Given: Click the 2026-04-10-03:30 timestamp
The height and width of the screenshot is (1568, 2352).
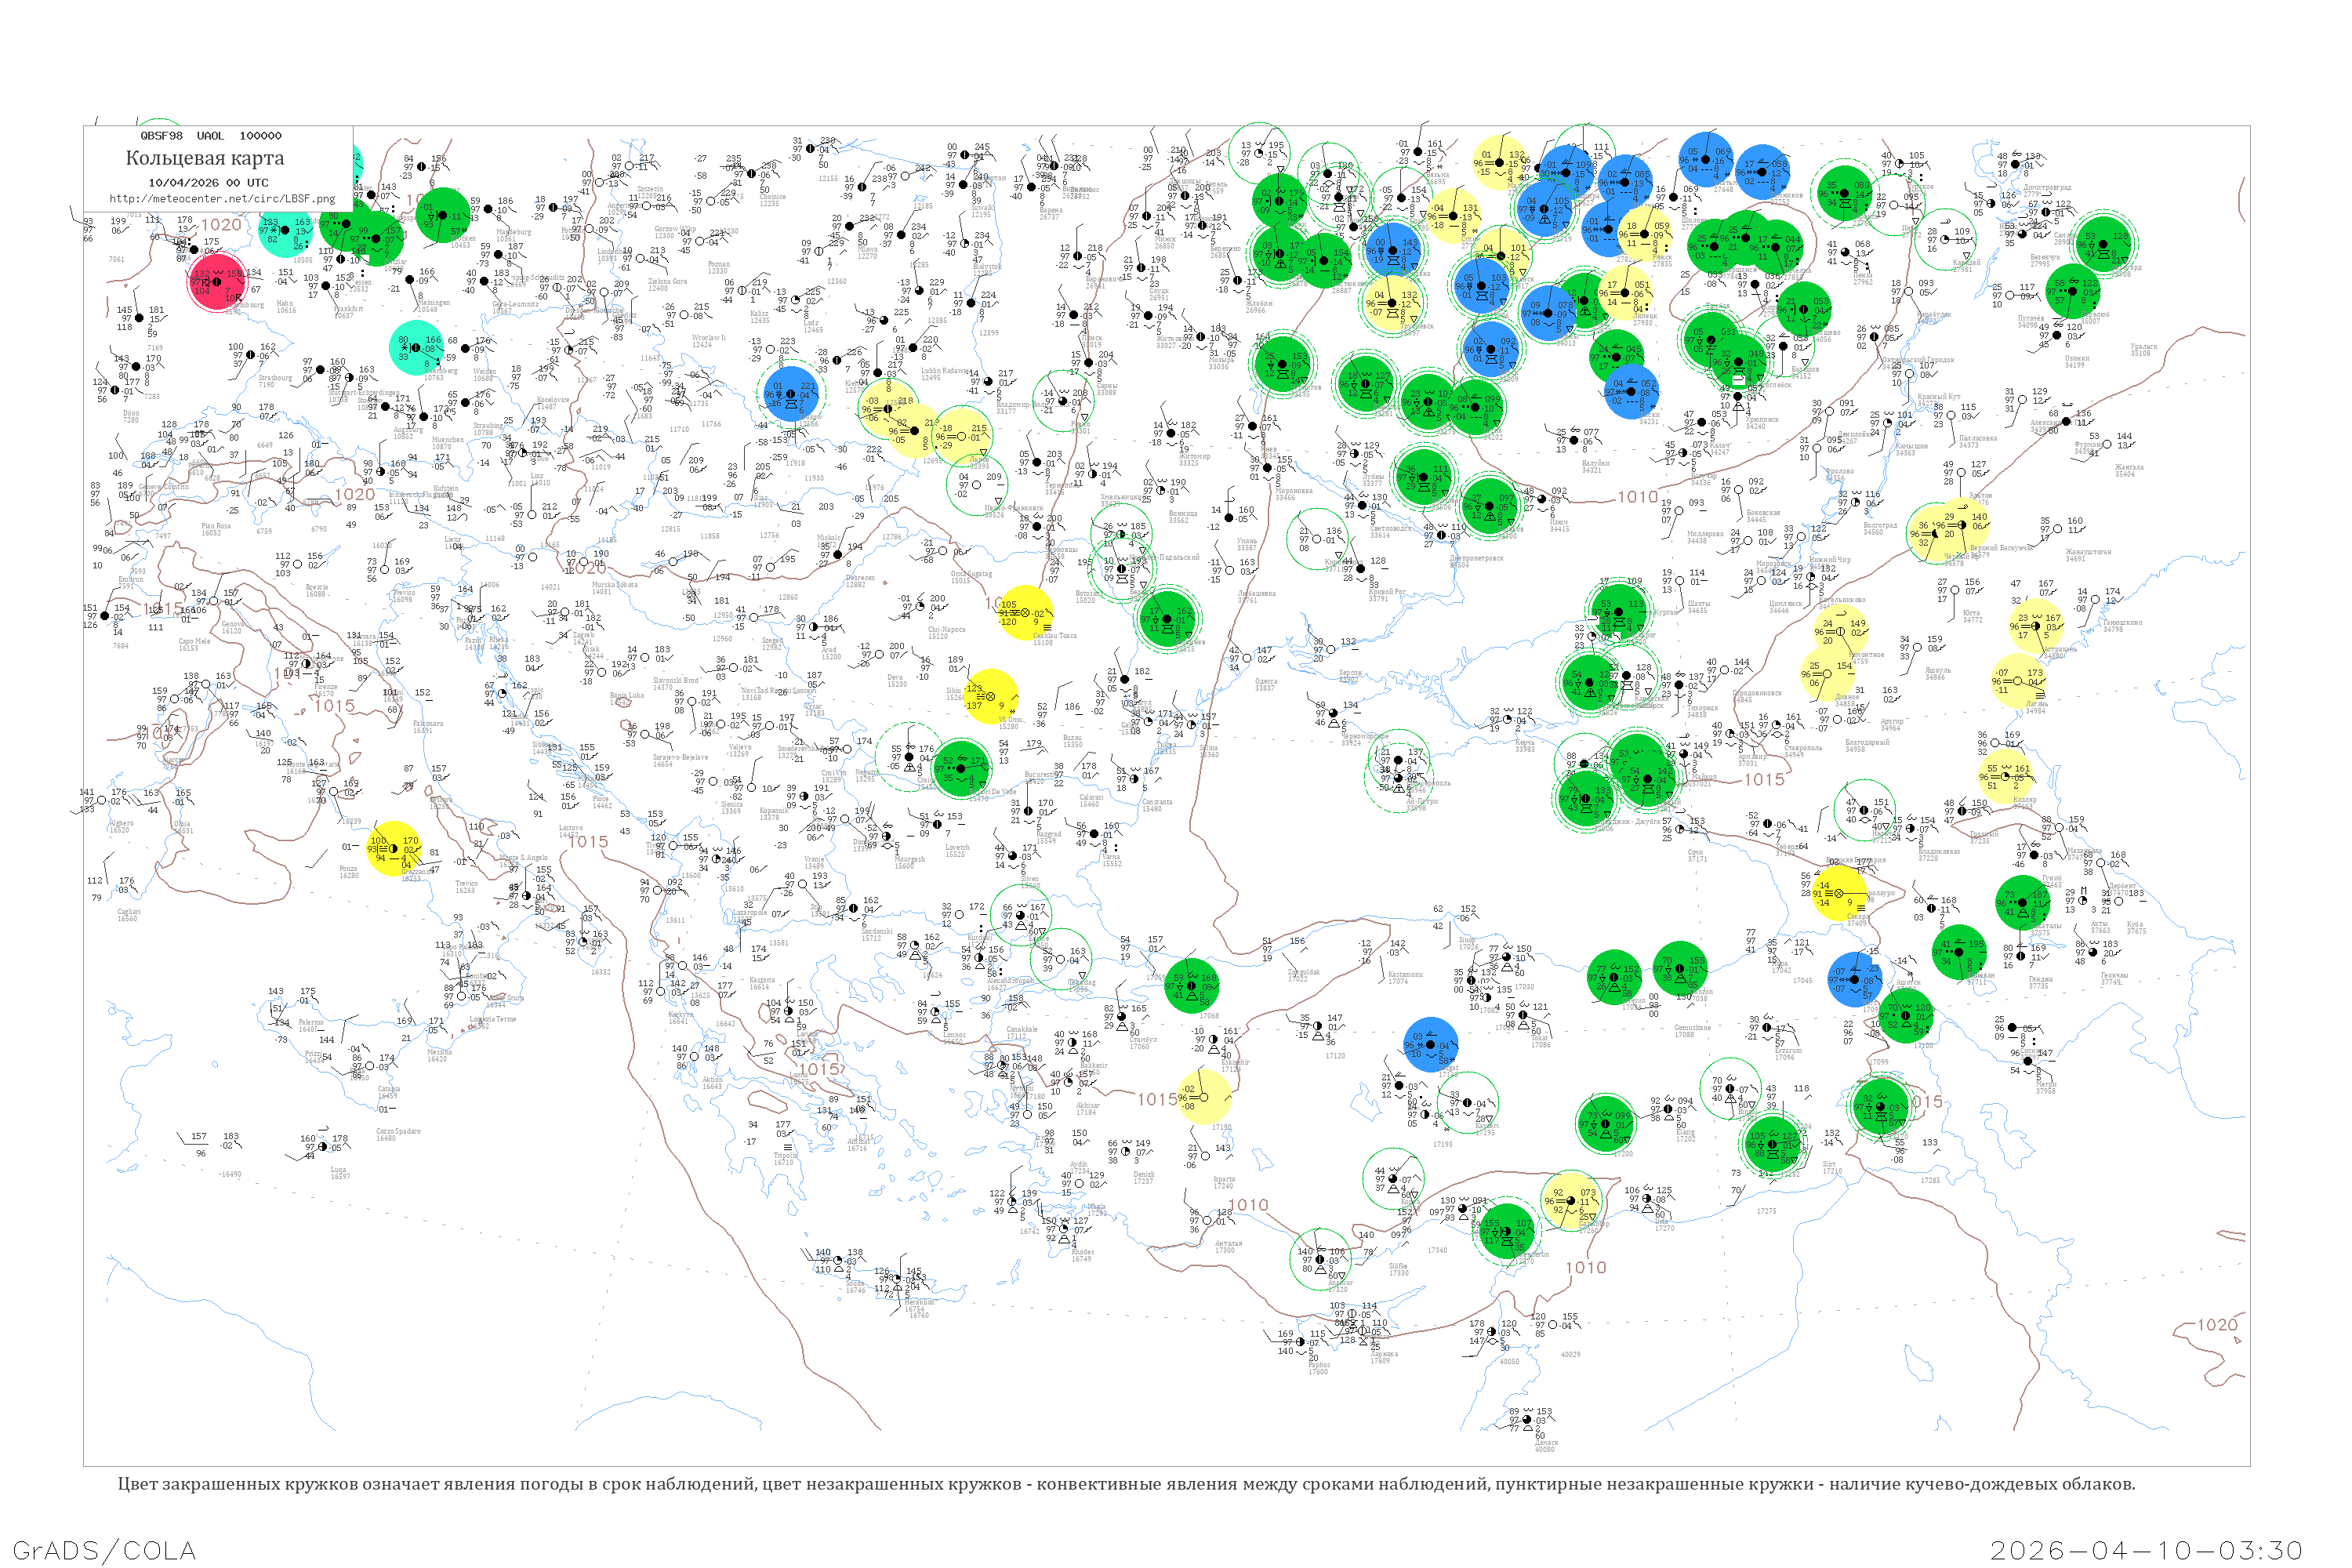Looking at the screenshot, I should click(2146, 1550).
